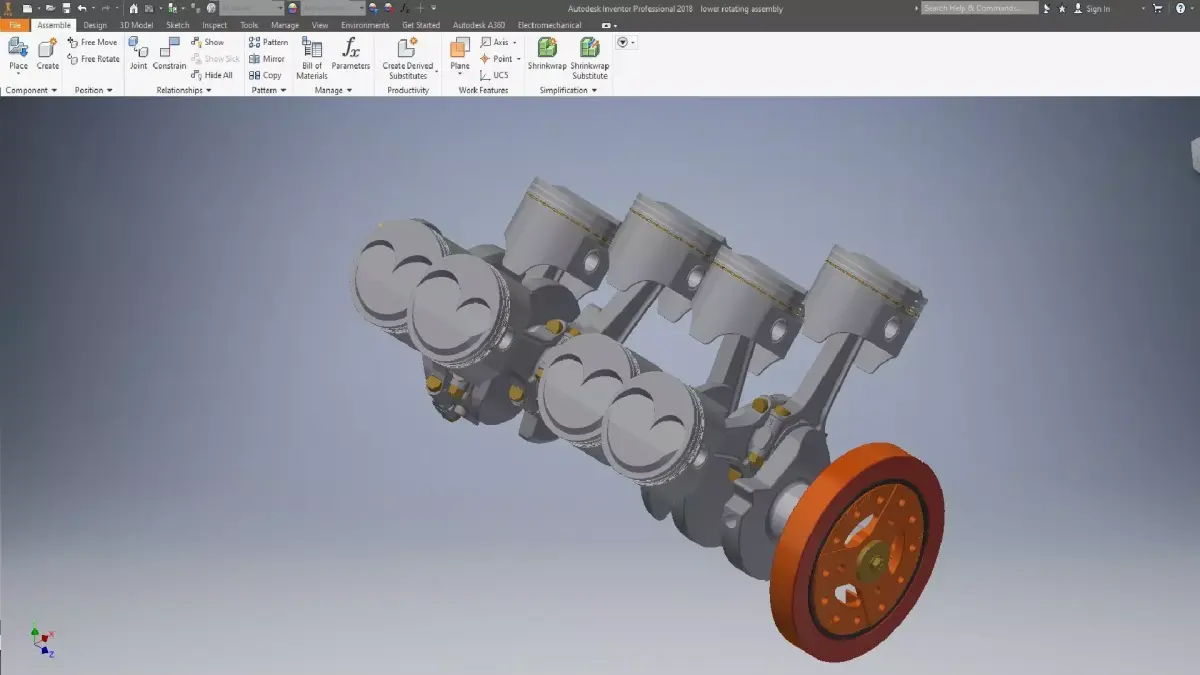Screen dimensions: 1200x675
Task: Switch to the Environments tab
Action: click(365, 25)
